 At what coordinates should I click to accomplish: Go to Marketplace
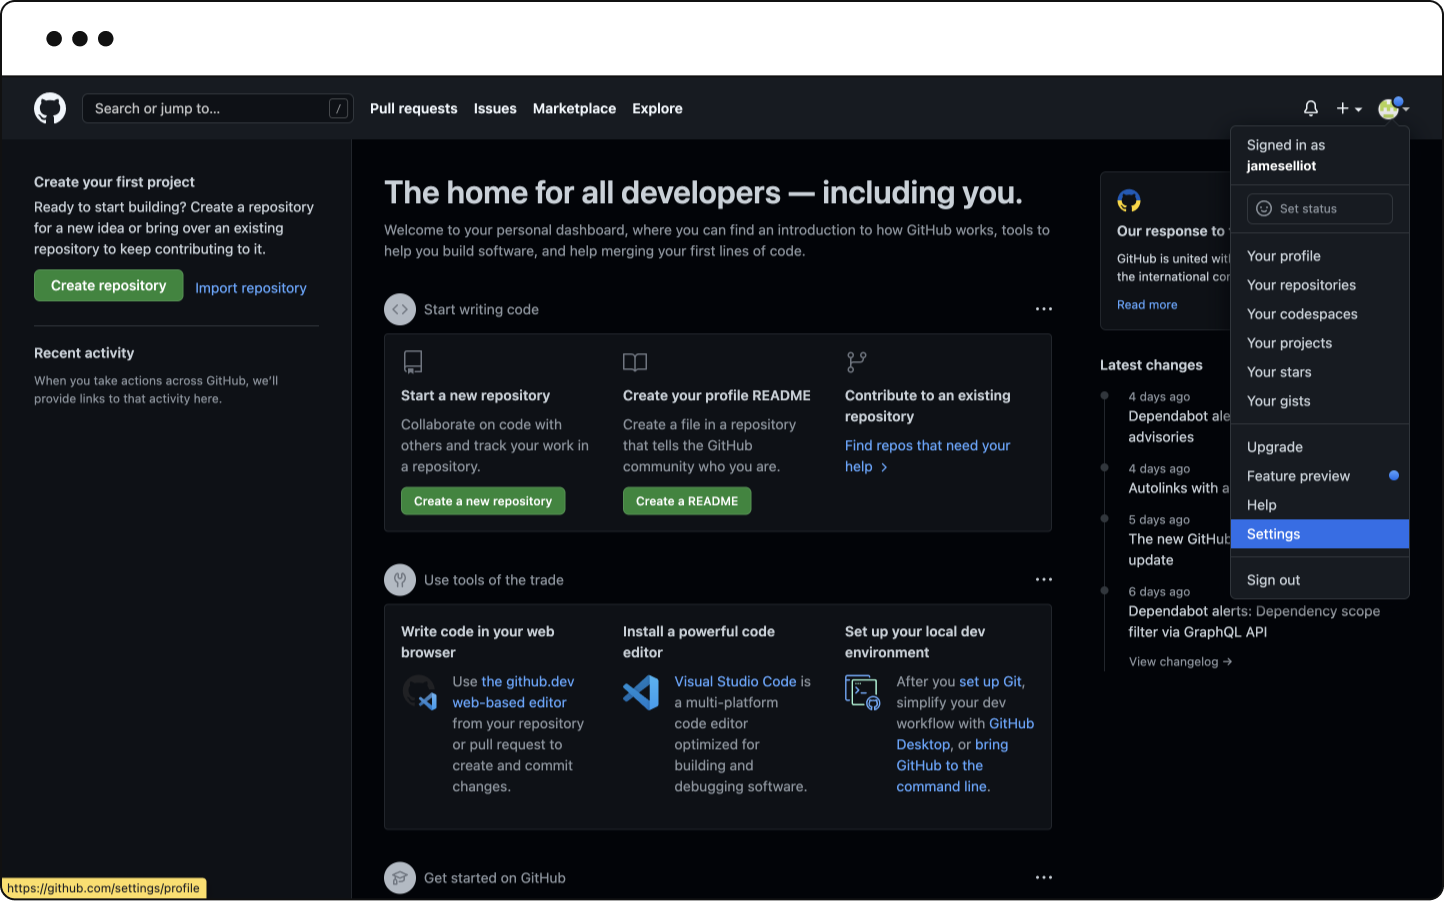click(x=574, y=108)
